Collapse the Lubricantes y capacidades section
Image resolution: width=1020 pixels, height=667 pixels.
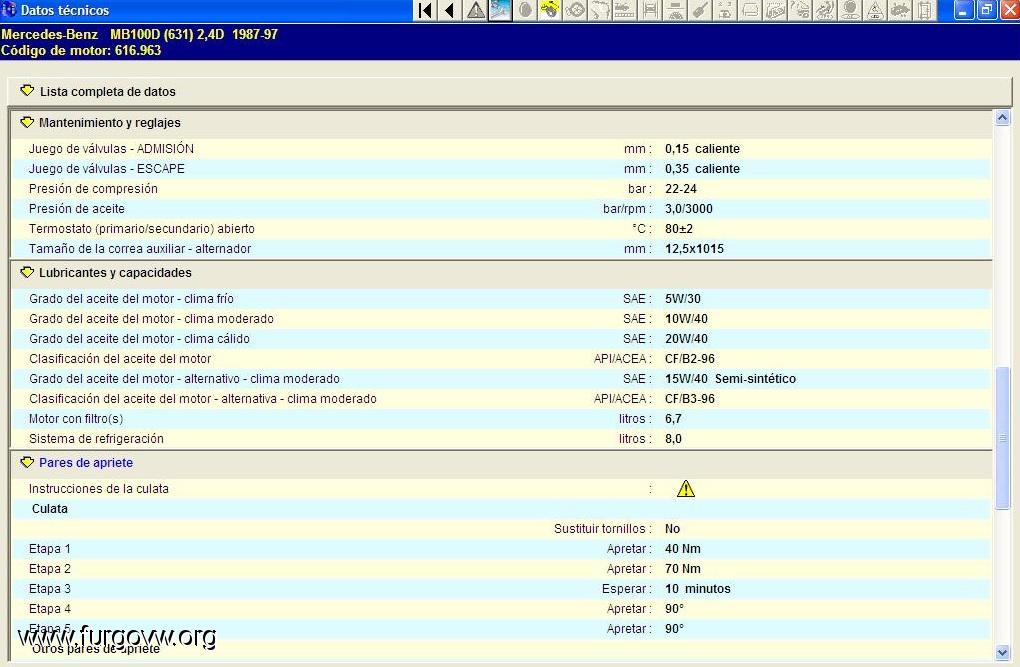click(27, 272)
